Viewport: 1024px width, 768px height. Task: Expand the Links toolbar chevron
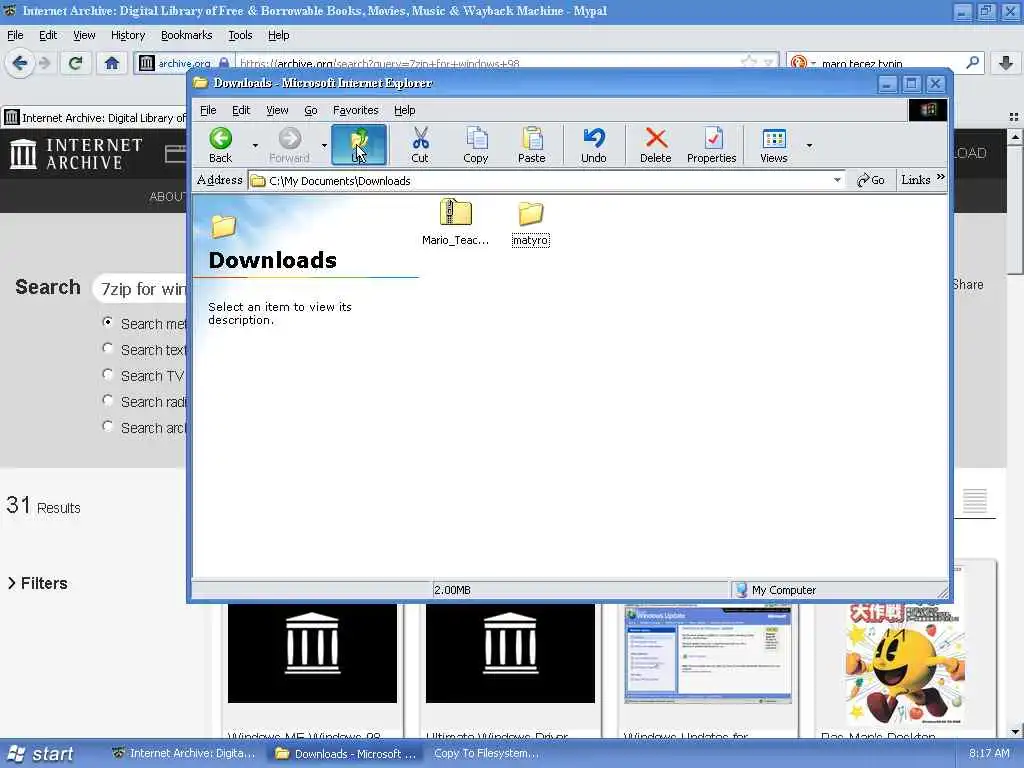tap(940, 177)
